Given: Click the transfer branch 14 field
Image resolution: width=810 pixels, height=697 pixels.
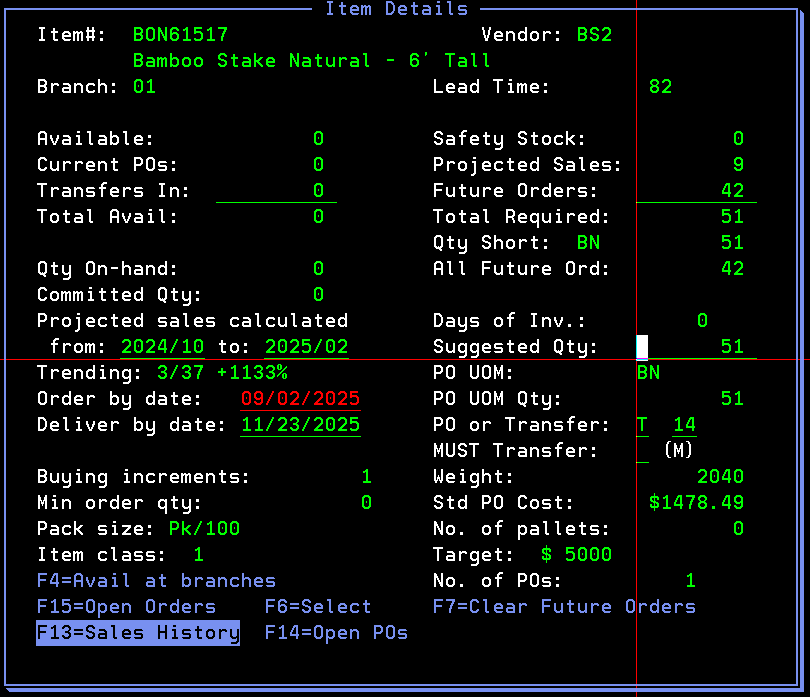Looking at the screenshot, I should [x=684, y=425].
